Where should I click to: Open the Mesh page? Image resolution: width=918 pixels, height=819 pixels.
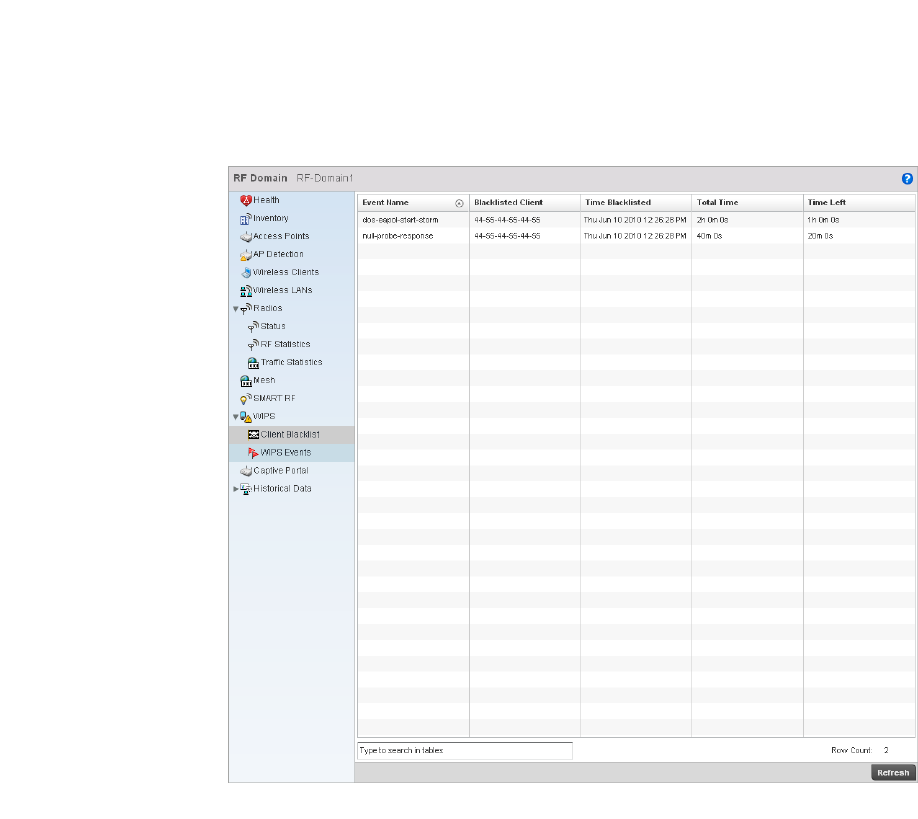[264, 381]
